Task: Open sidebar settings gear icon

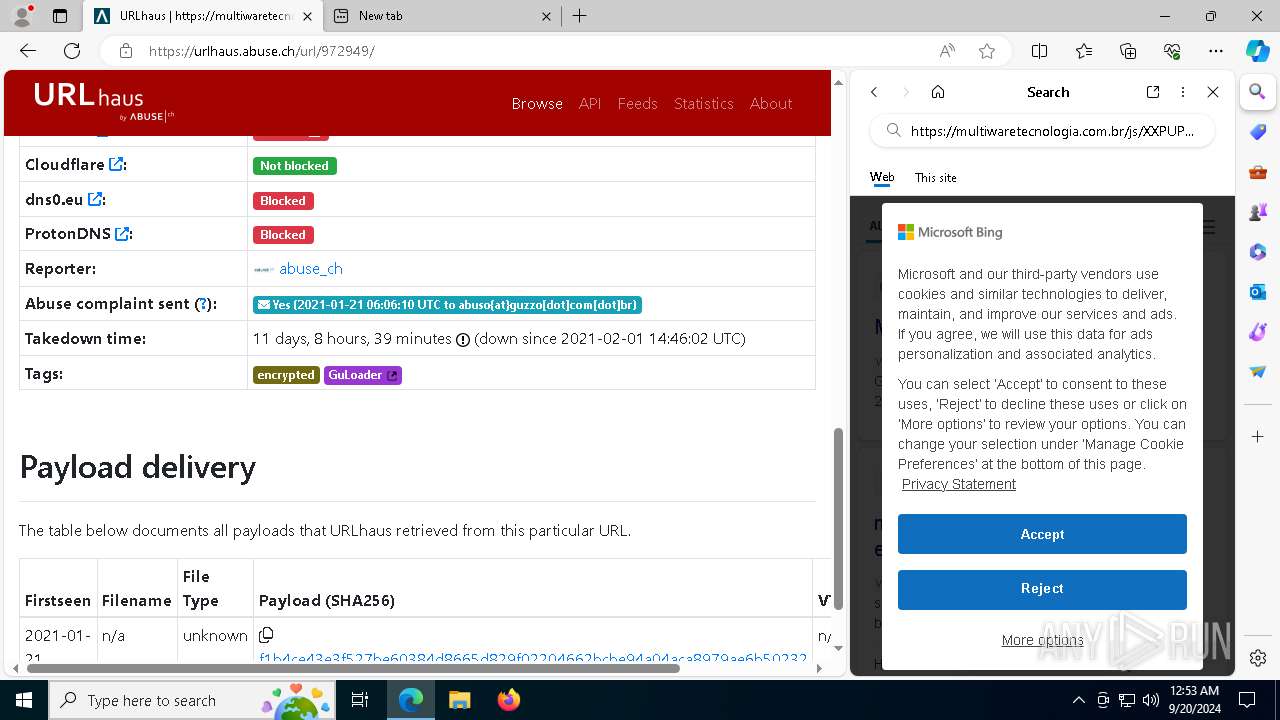Action: [x=1258, y=658]
